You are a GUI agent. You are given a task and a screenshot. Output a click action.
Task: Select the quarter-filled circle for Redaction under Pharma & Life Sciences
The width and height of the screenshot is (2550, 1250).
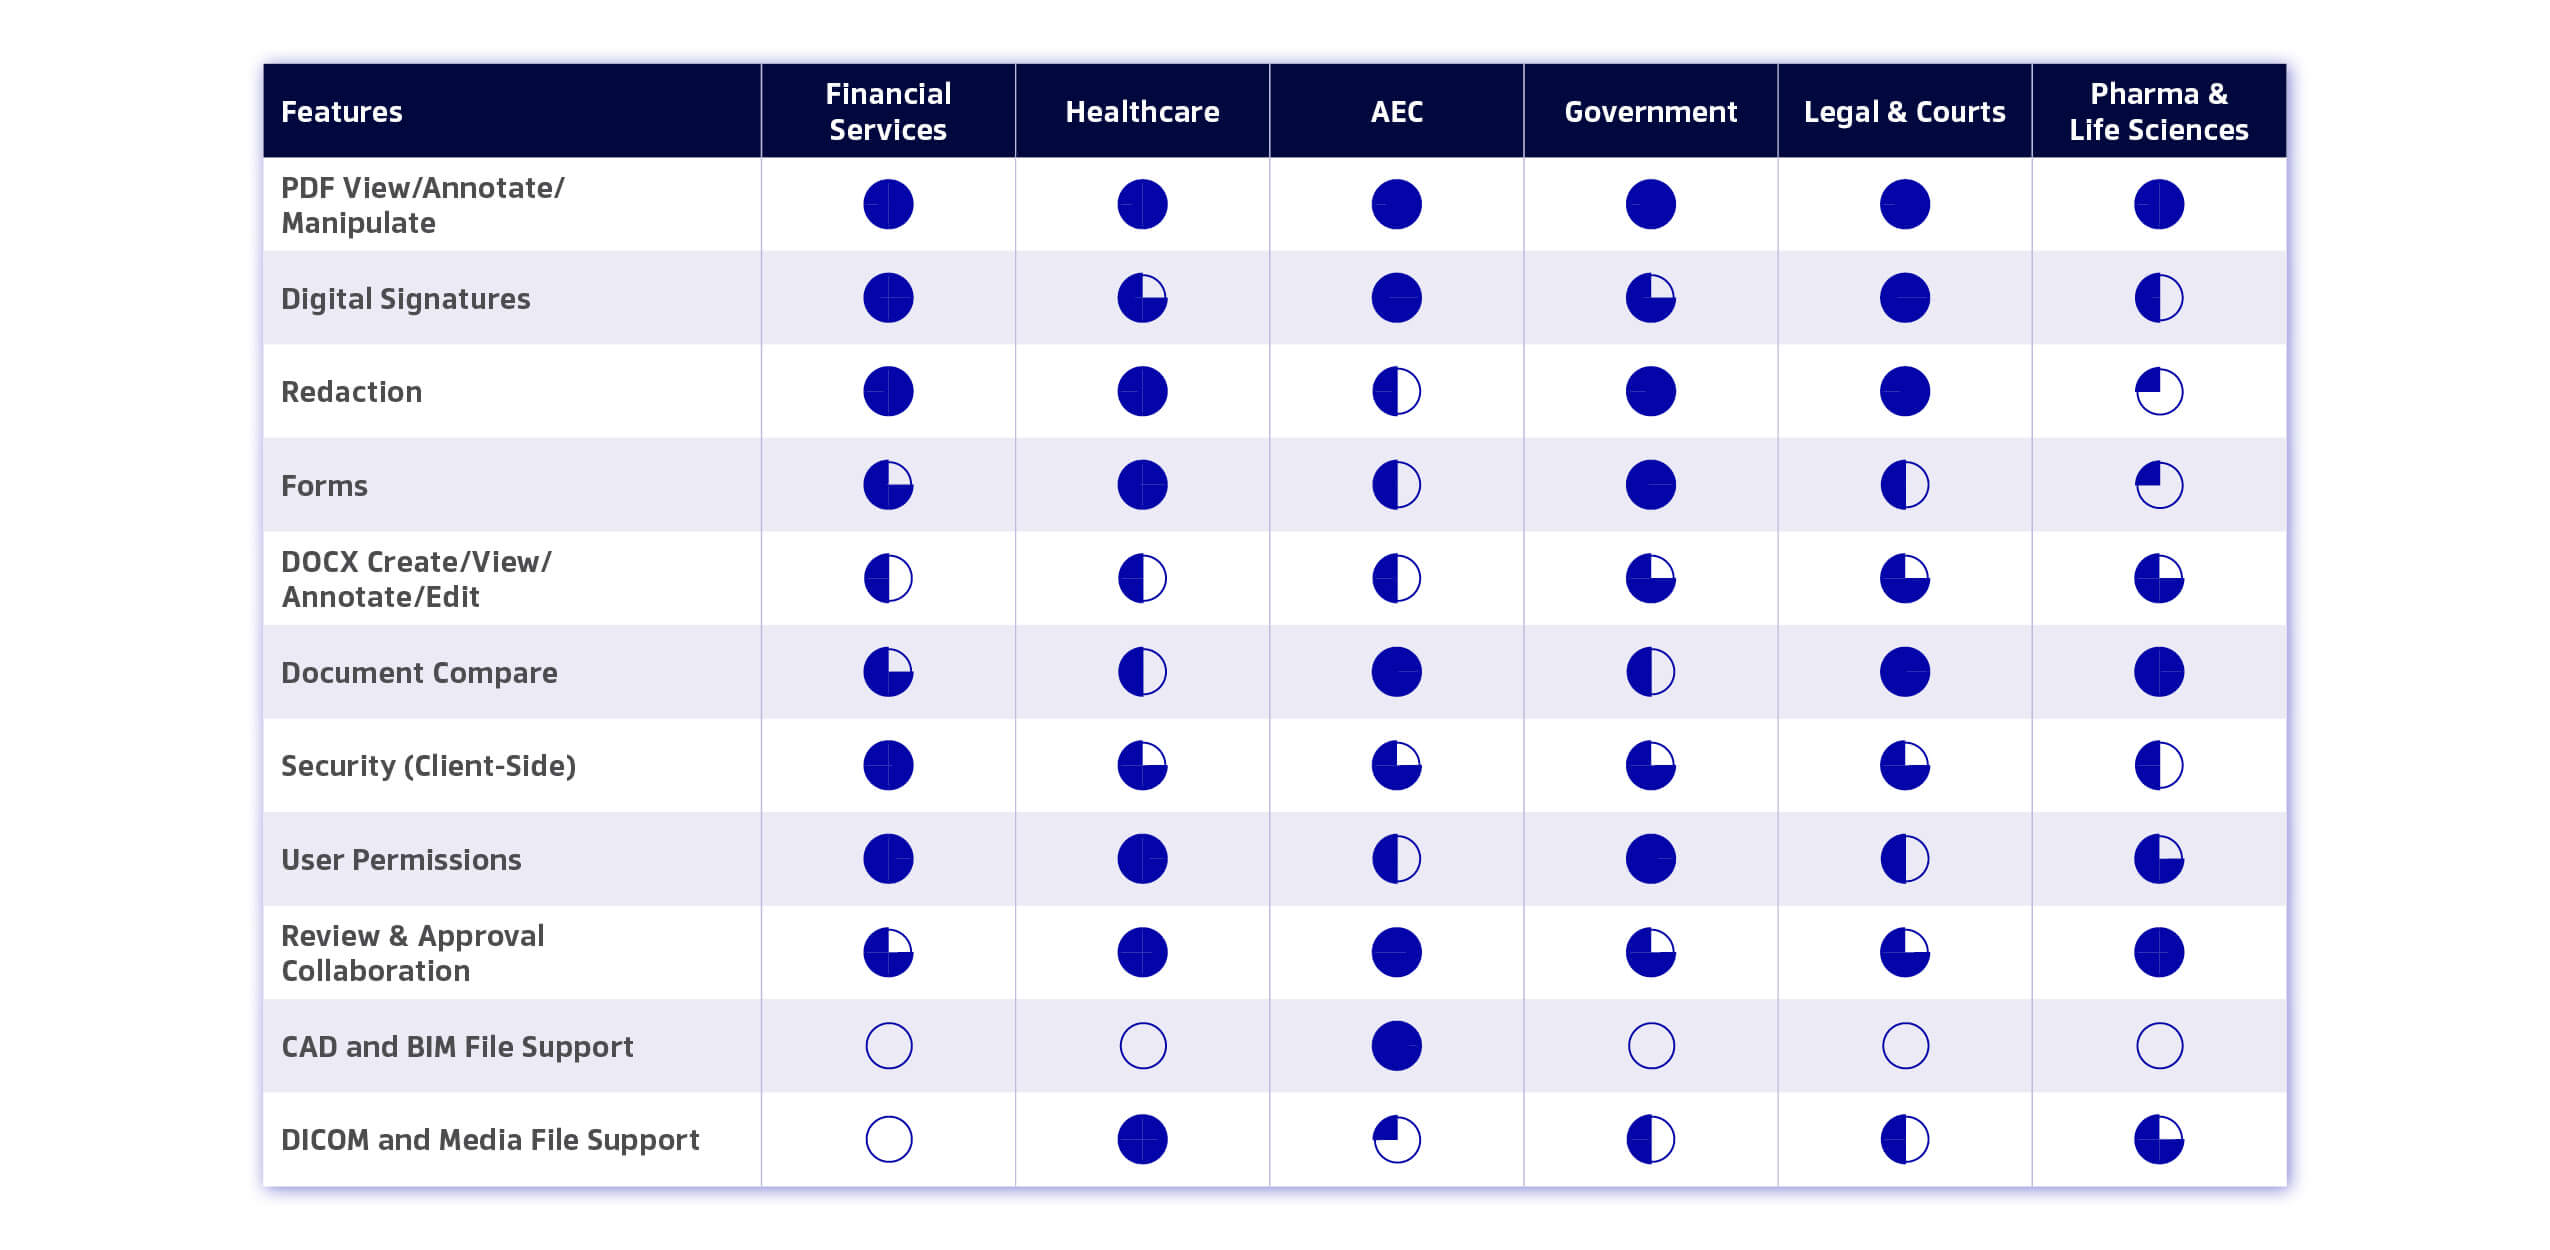(2158, 391)
